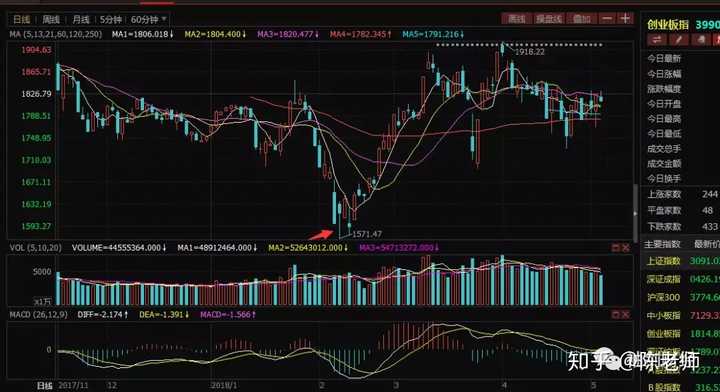This screenshot has height=392, width=720.
Task: Open 沪深300 in the index list
Action: pos(663,297)
